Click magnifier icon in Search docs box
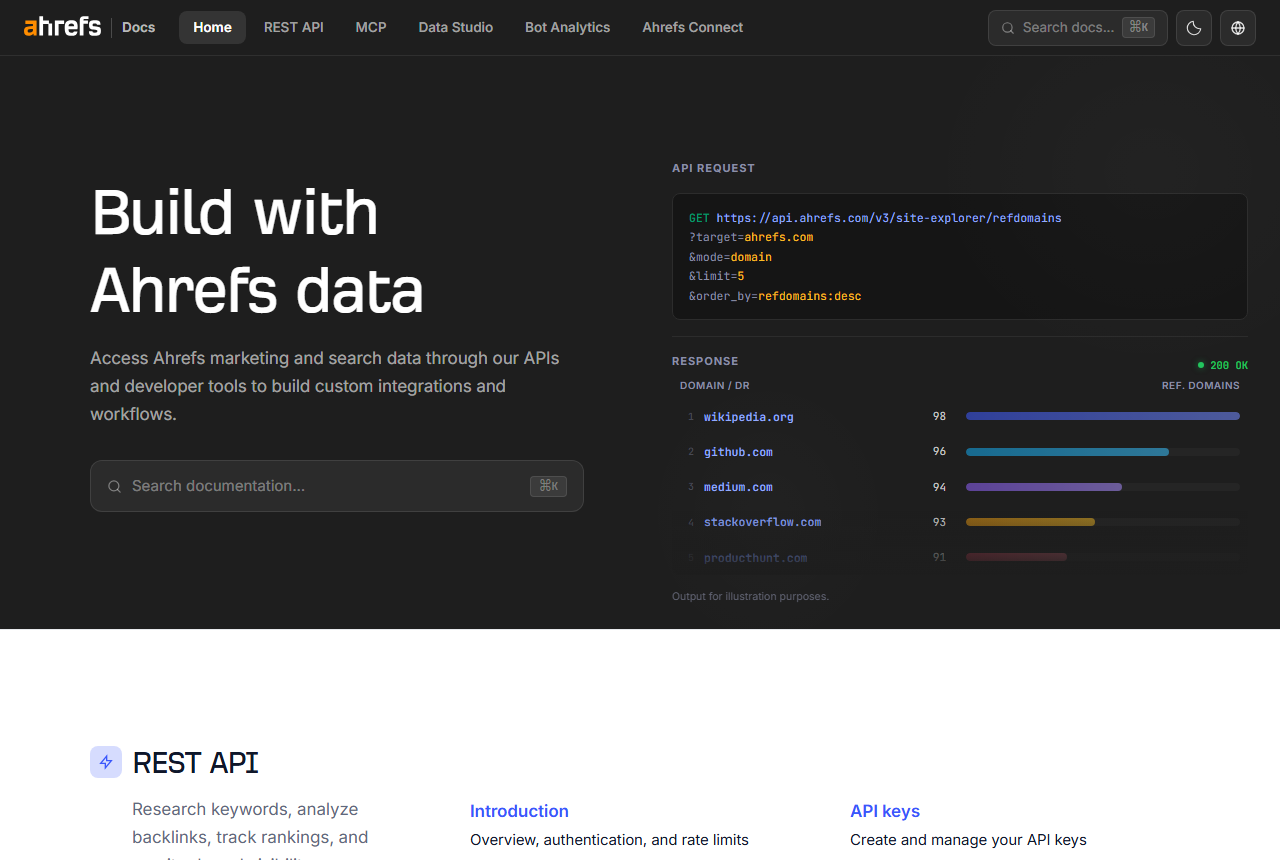This screenshot has width=1280, height=860. [x=1008, y=28]
